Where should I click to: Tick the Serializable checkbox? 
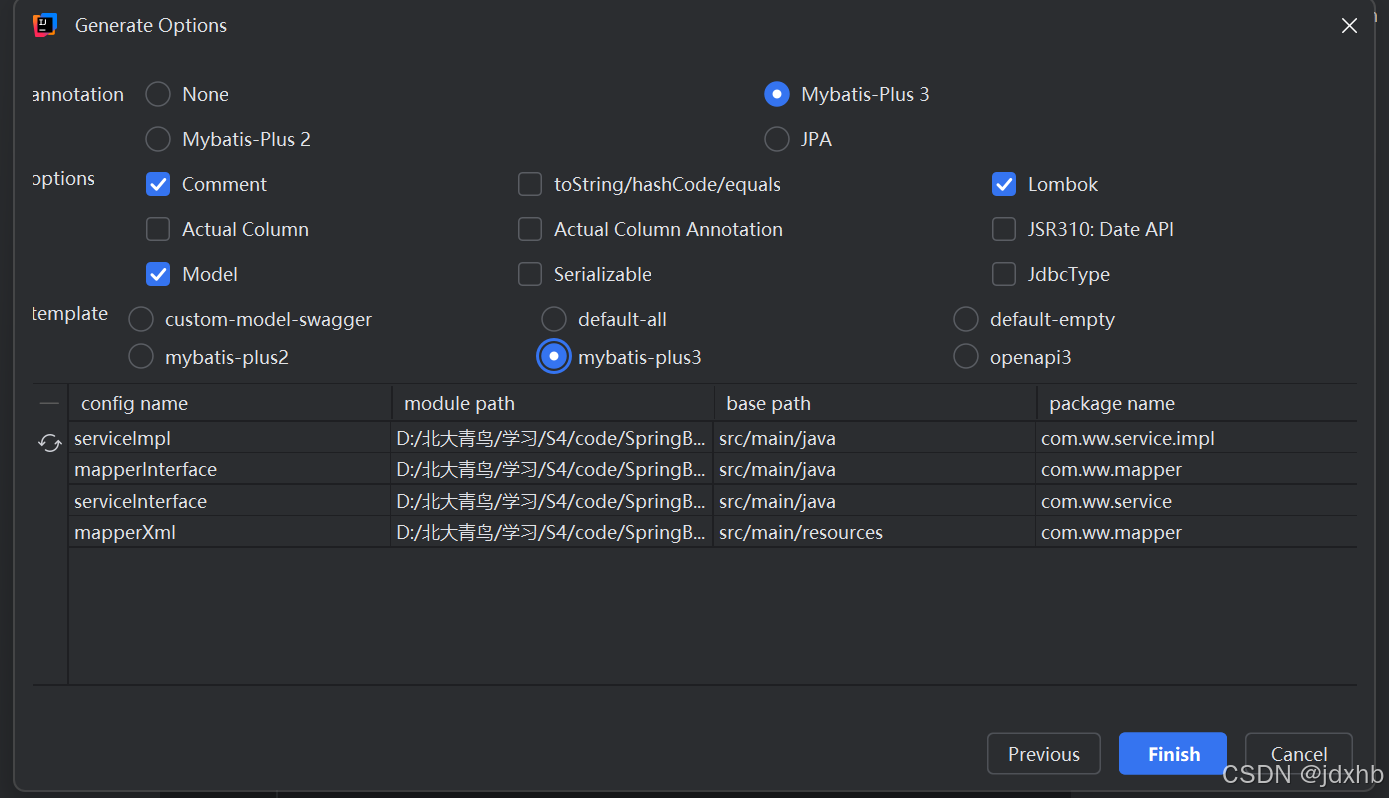(530, 274)
